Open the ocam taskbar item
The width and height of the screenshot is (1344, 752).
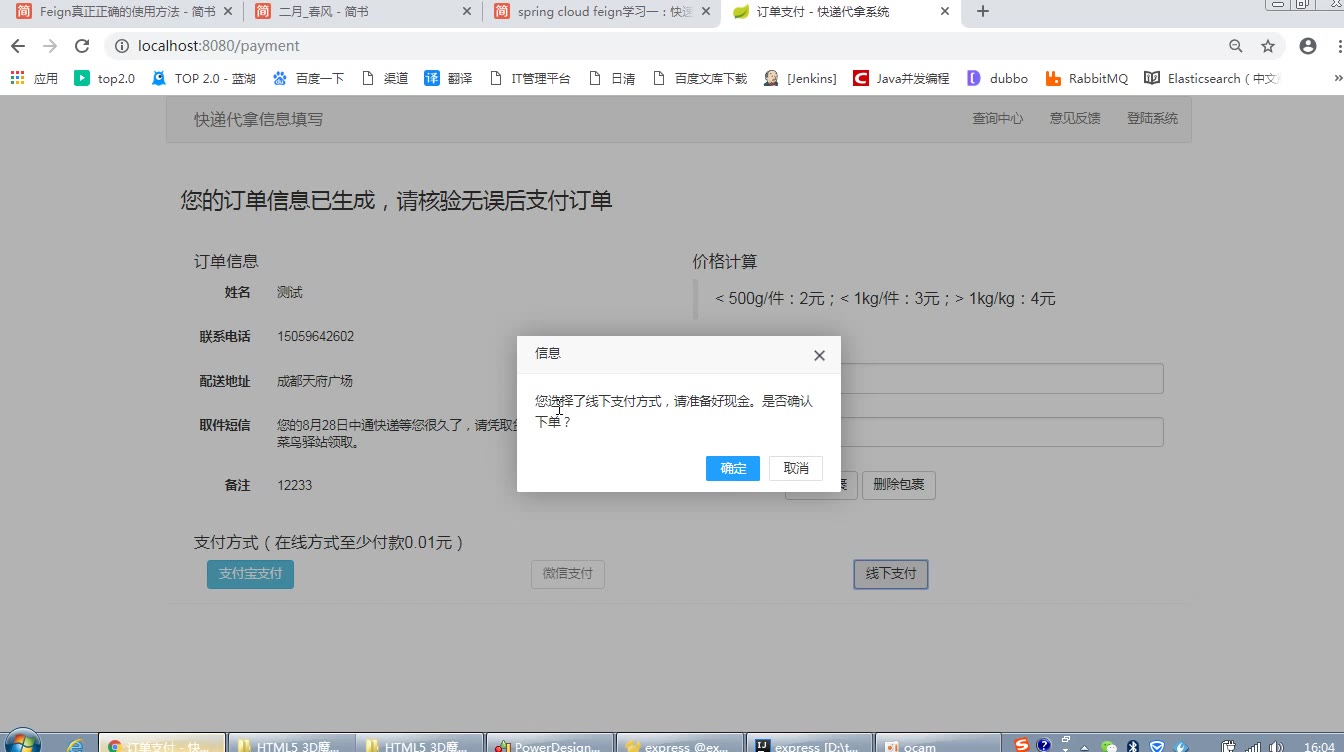coord(936,745)
